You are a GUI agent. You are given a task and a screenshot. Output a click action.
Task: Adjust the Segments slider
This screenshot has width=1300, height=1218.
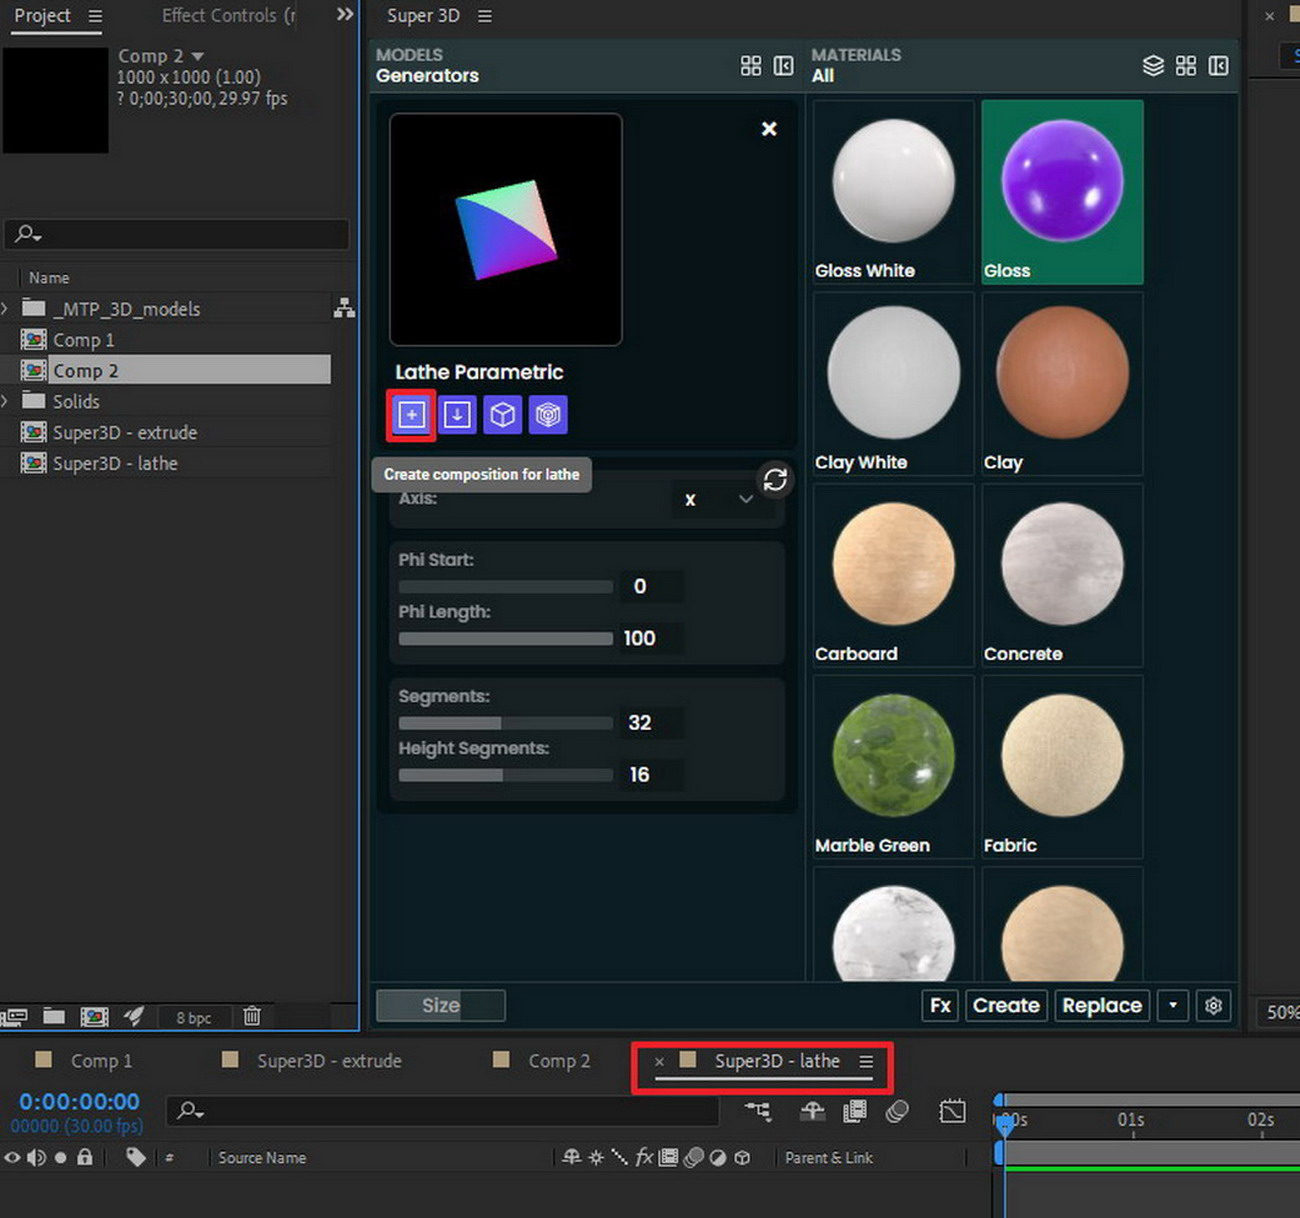click(505, 723)
